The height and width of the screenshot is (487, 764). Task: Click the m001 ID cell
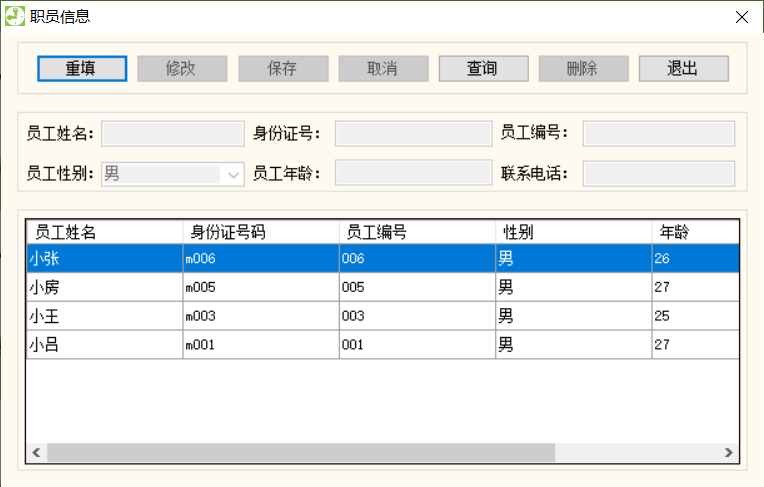[261, 345]
